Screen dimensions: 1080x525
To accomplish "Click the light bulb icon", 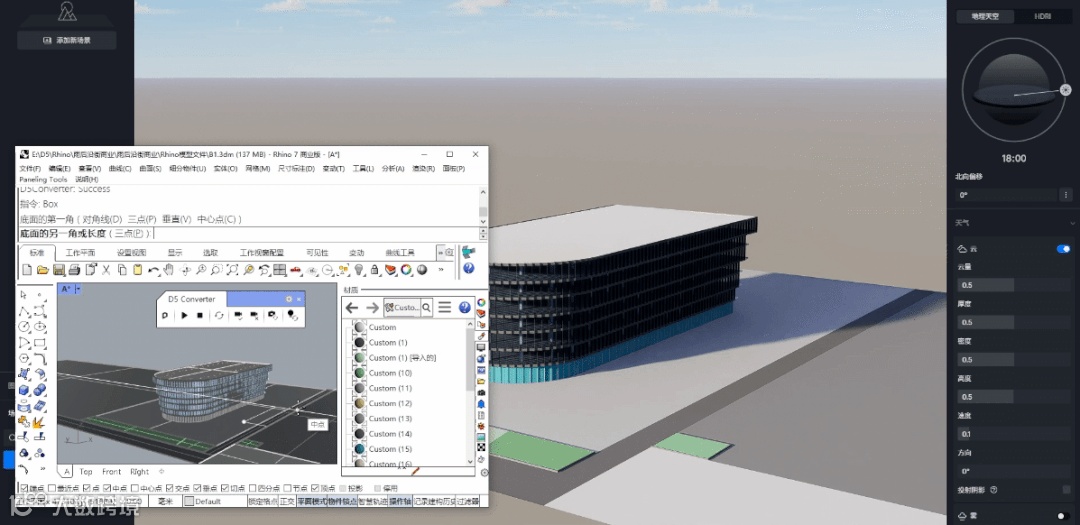I will click(359, 270).
